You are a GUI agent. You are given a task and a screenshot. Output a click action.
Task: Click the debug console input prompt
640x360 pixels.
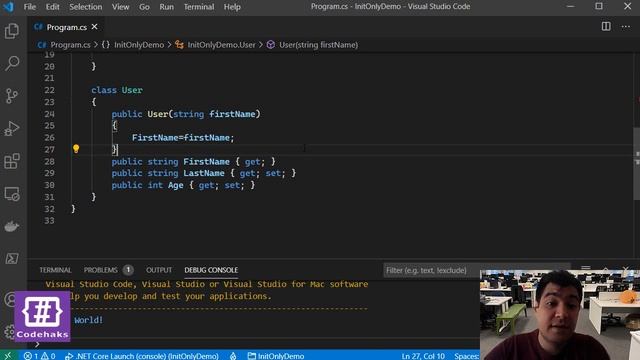click(257, 344)
